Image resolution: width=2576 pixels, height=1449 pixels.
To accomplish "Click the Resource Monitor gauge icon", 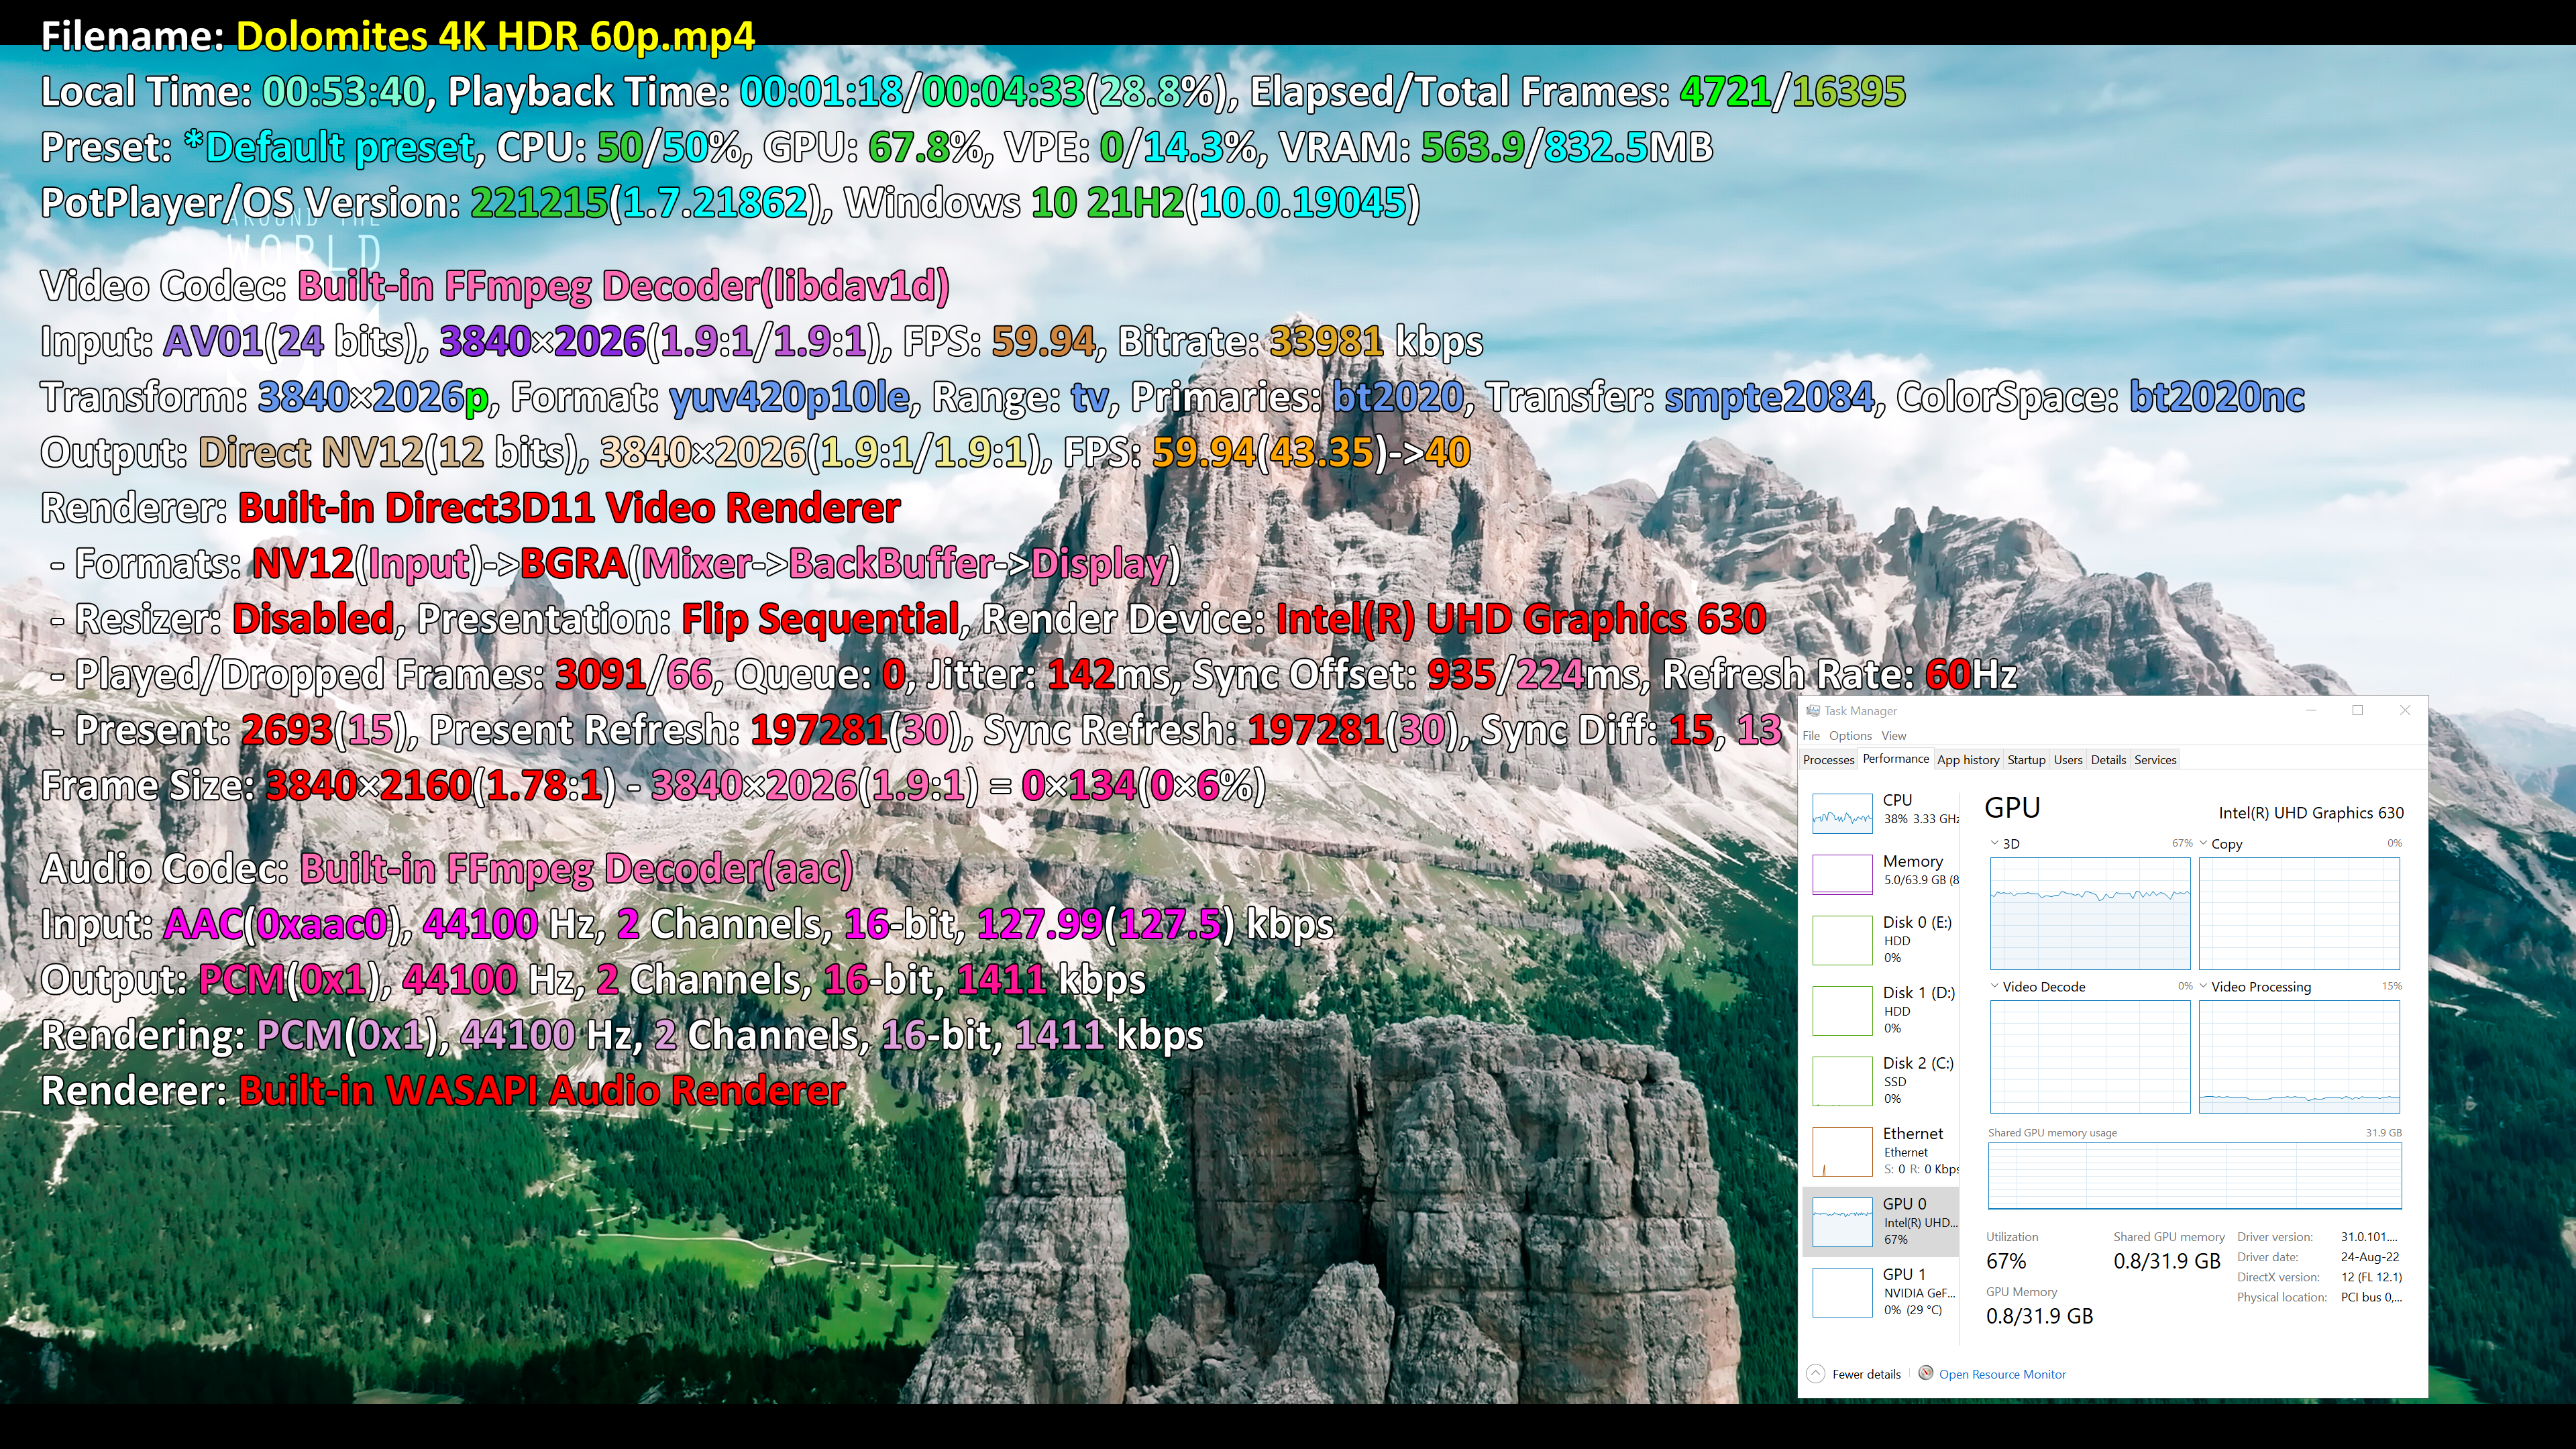I will coord(1925,1373).
